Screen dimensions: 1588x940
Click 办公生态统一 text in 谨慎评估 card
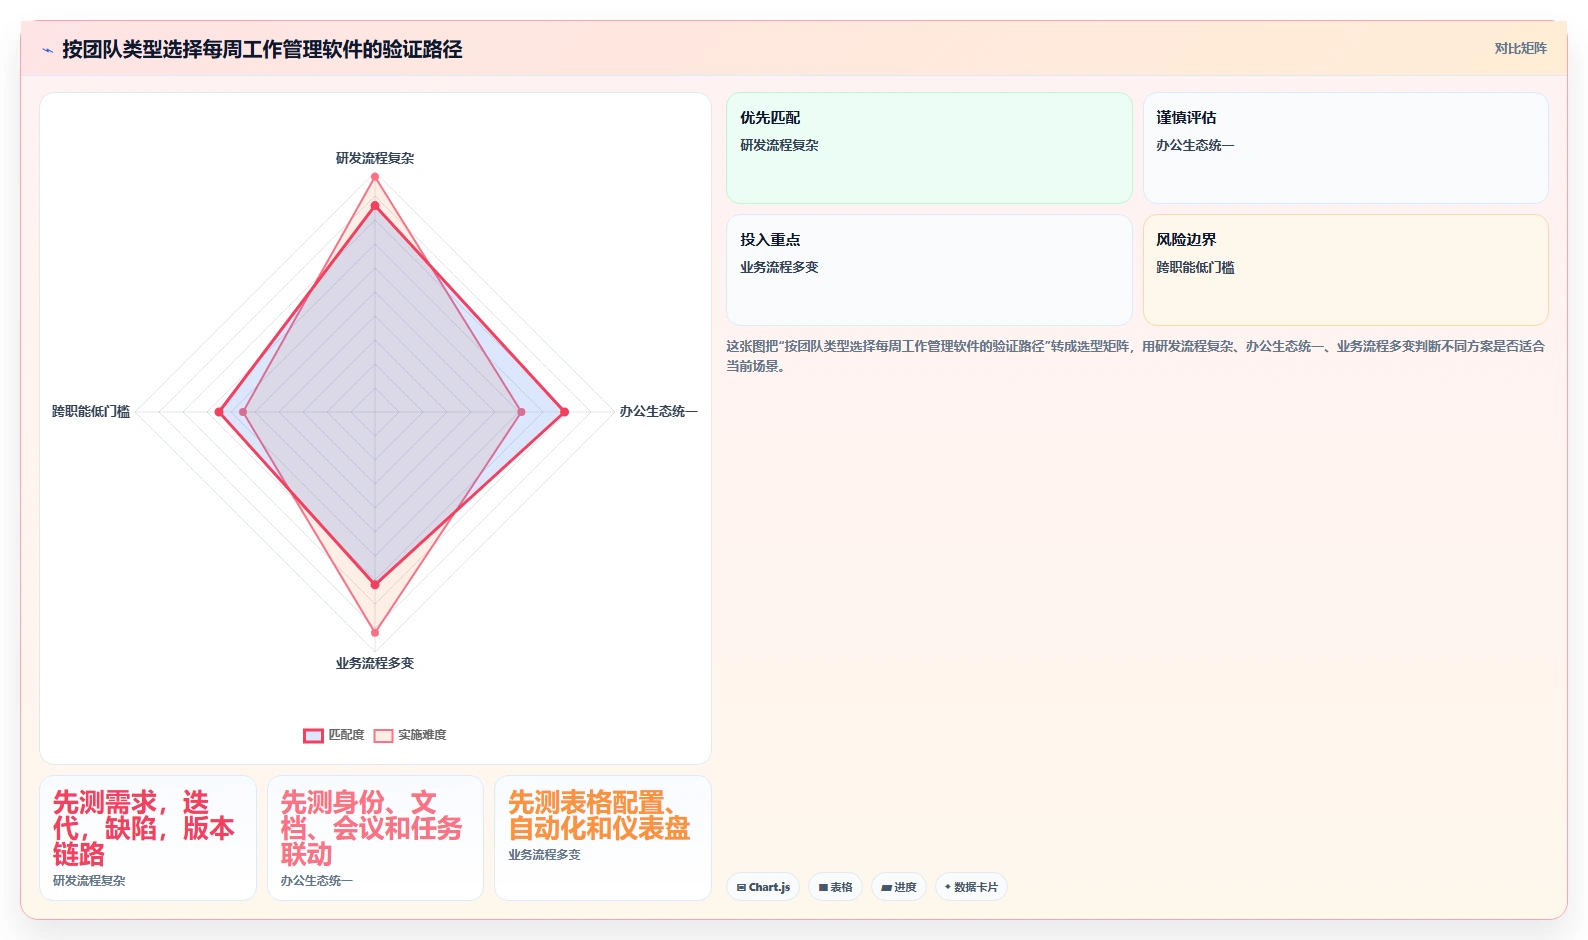pos(1195,145)
